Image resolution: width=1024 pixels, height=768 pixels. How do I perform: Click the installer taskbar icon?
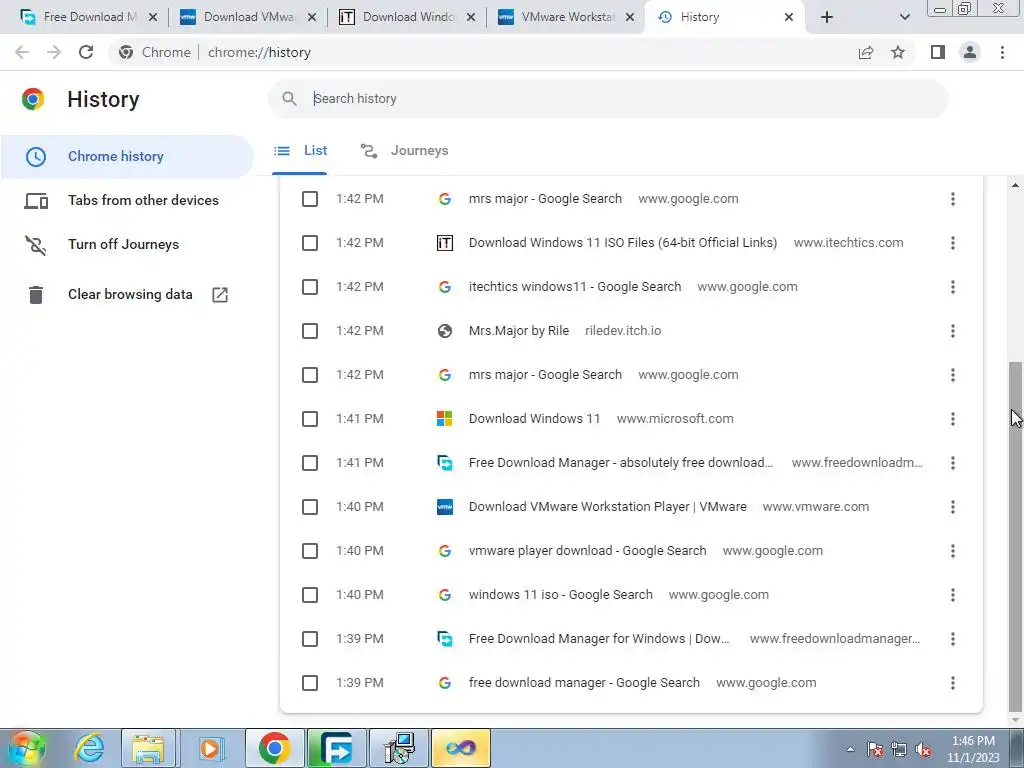click(398, 748)
